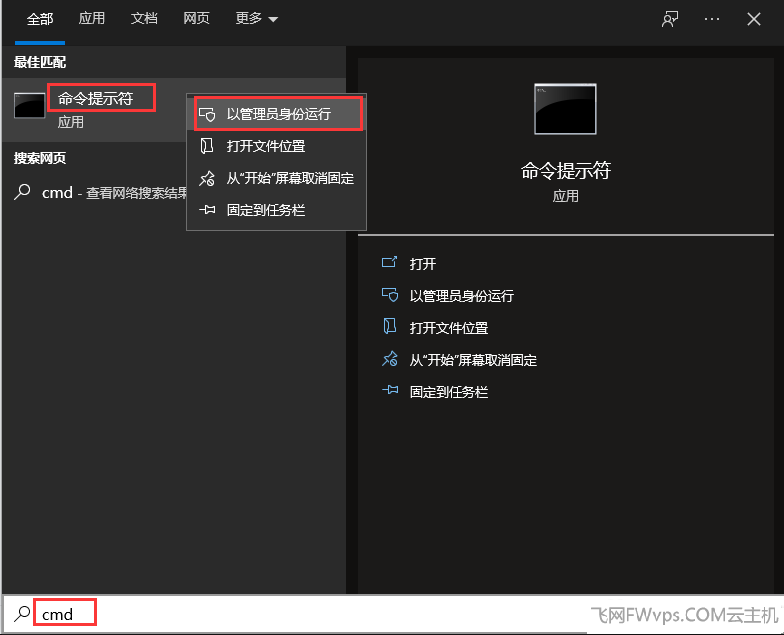Click the command prompt icon in best match

coord(30,106)
